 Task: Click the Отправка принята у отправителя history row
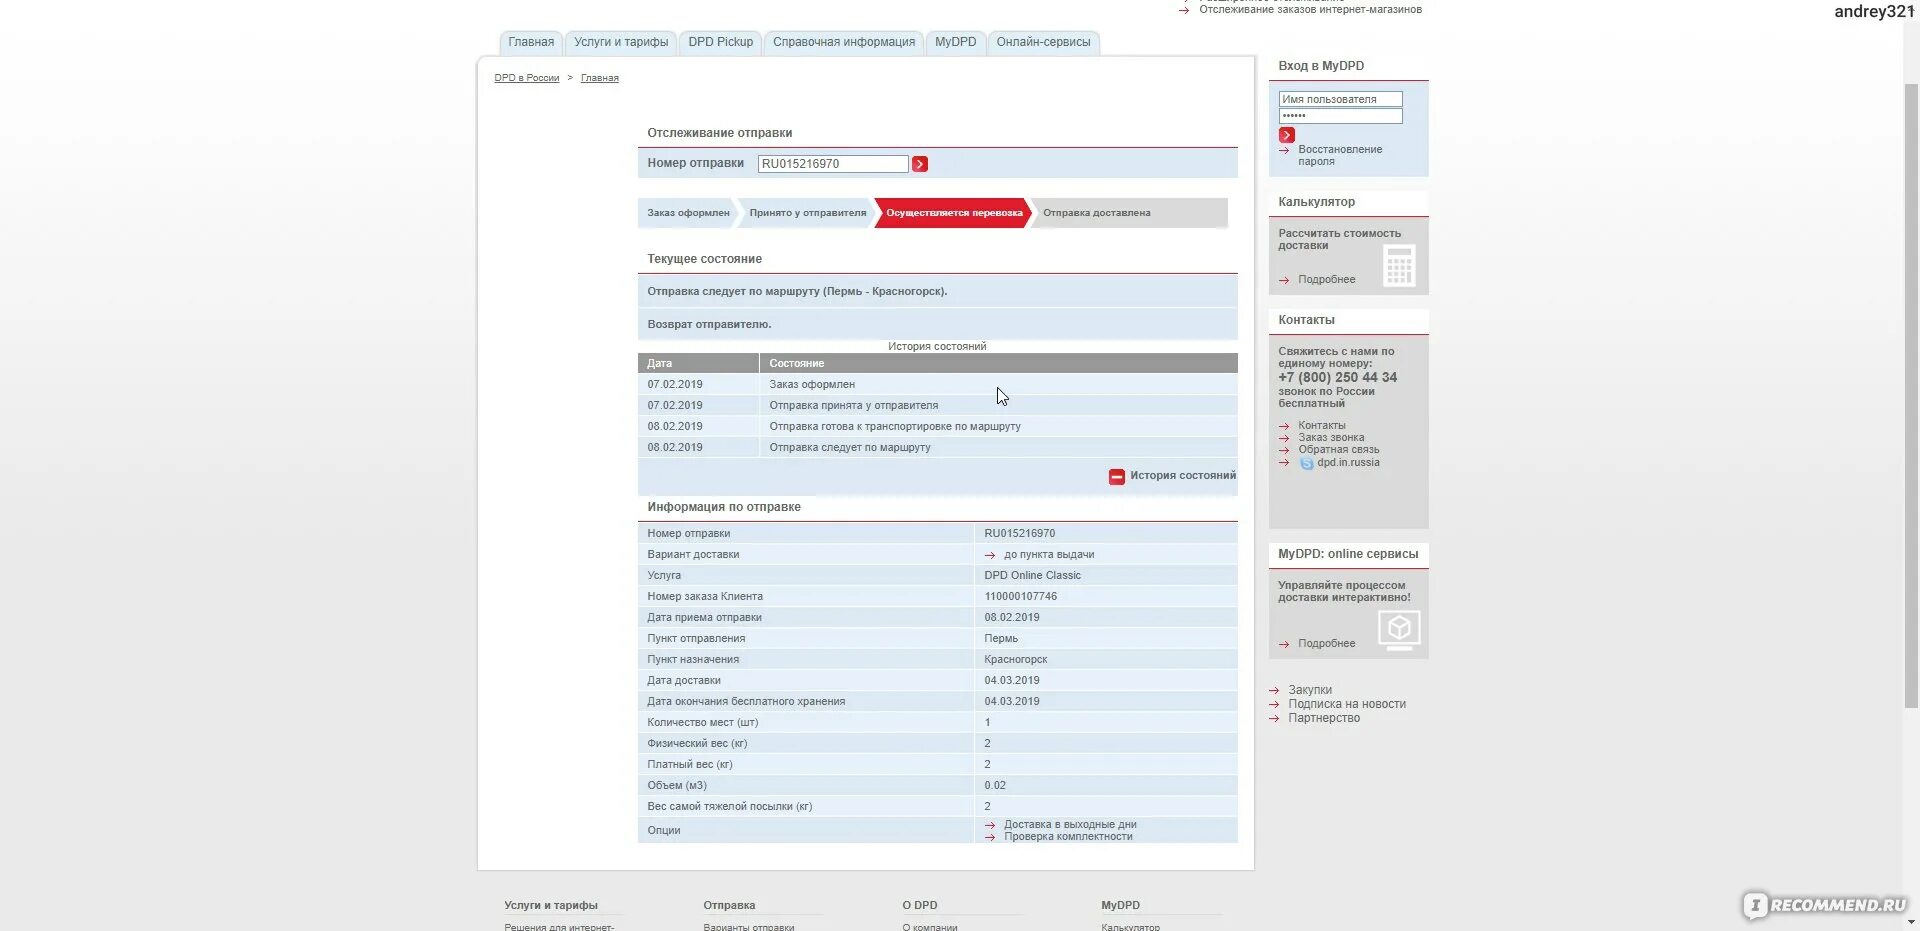pyautogui.click(x=938, y=406)
